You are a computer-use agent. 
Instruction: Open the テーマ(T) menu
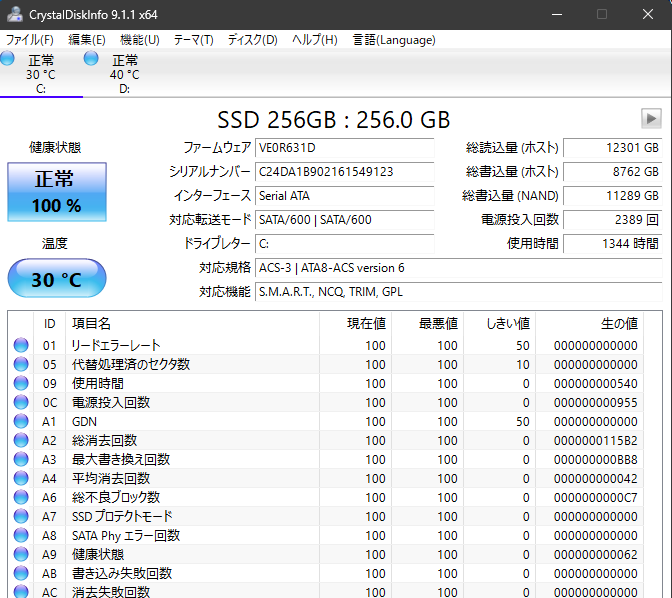pos(193,40)
